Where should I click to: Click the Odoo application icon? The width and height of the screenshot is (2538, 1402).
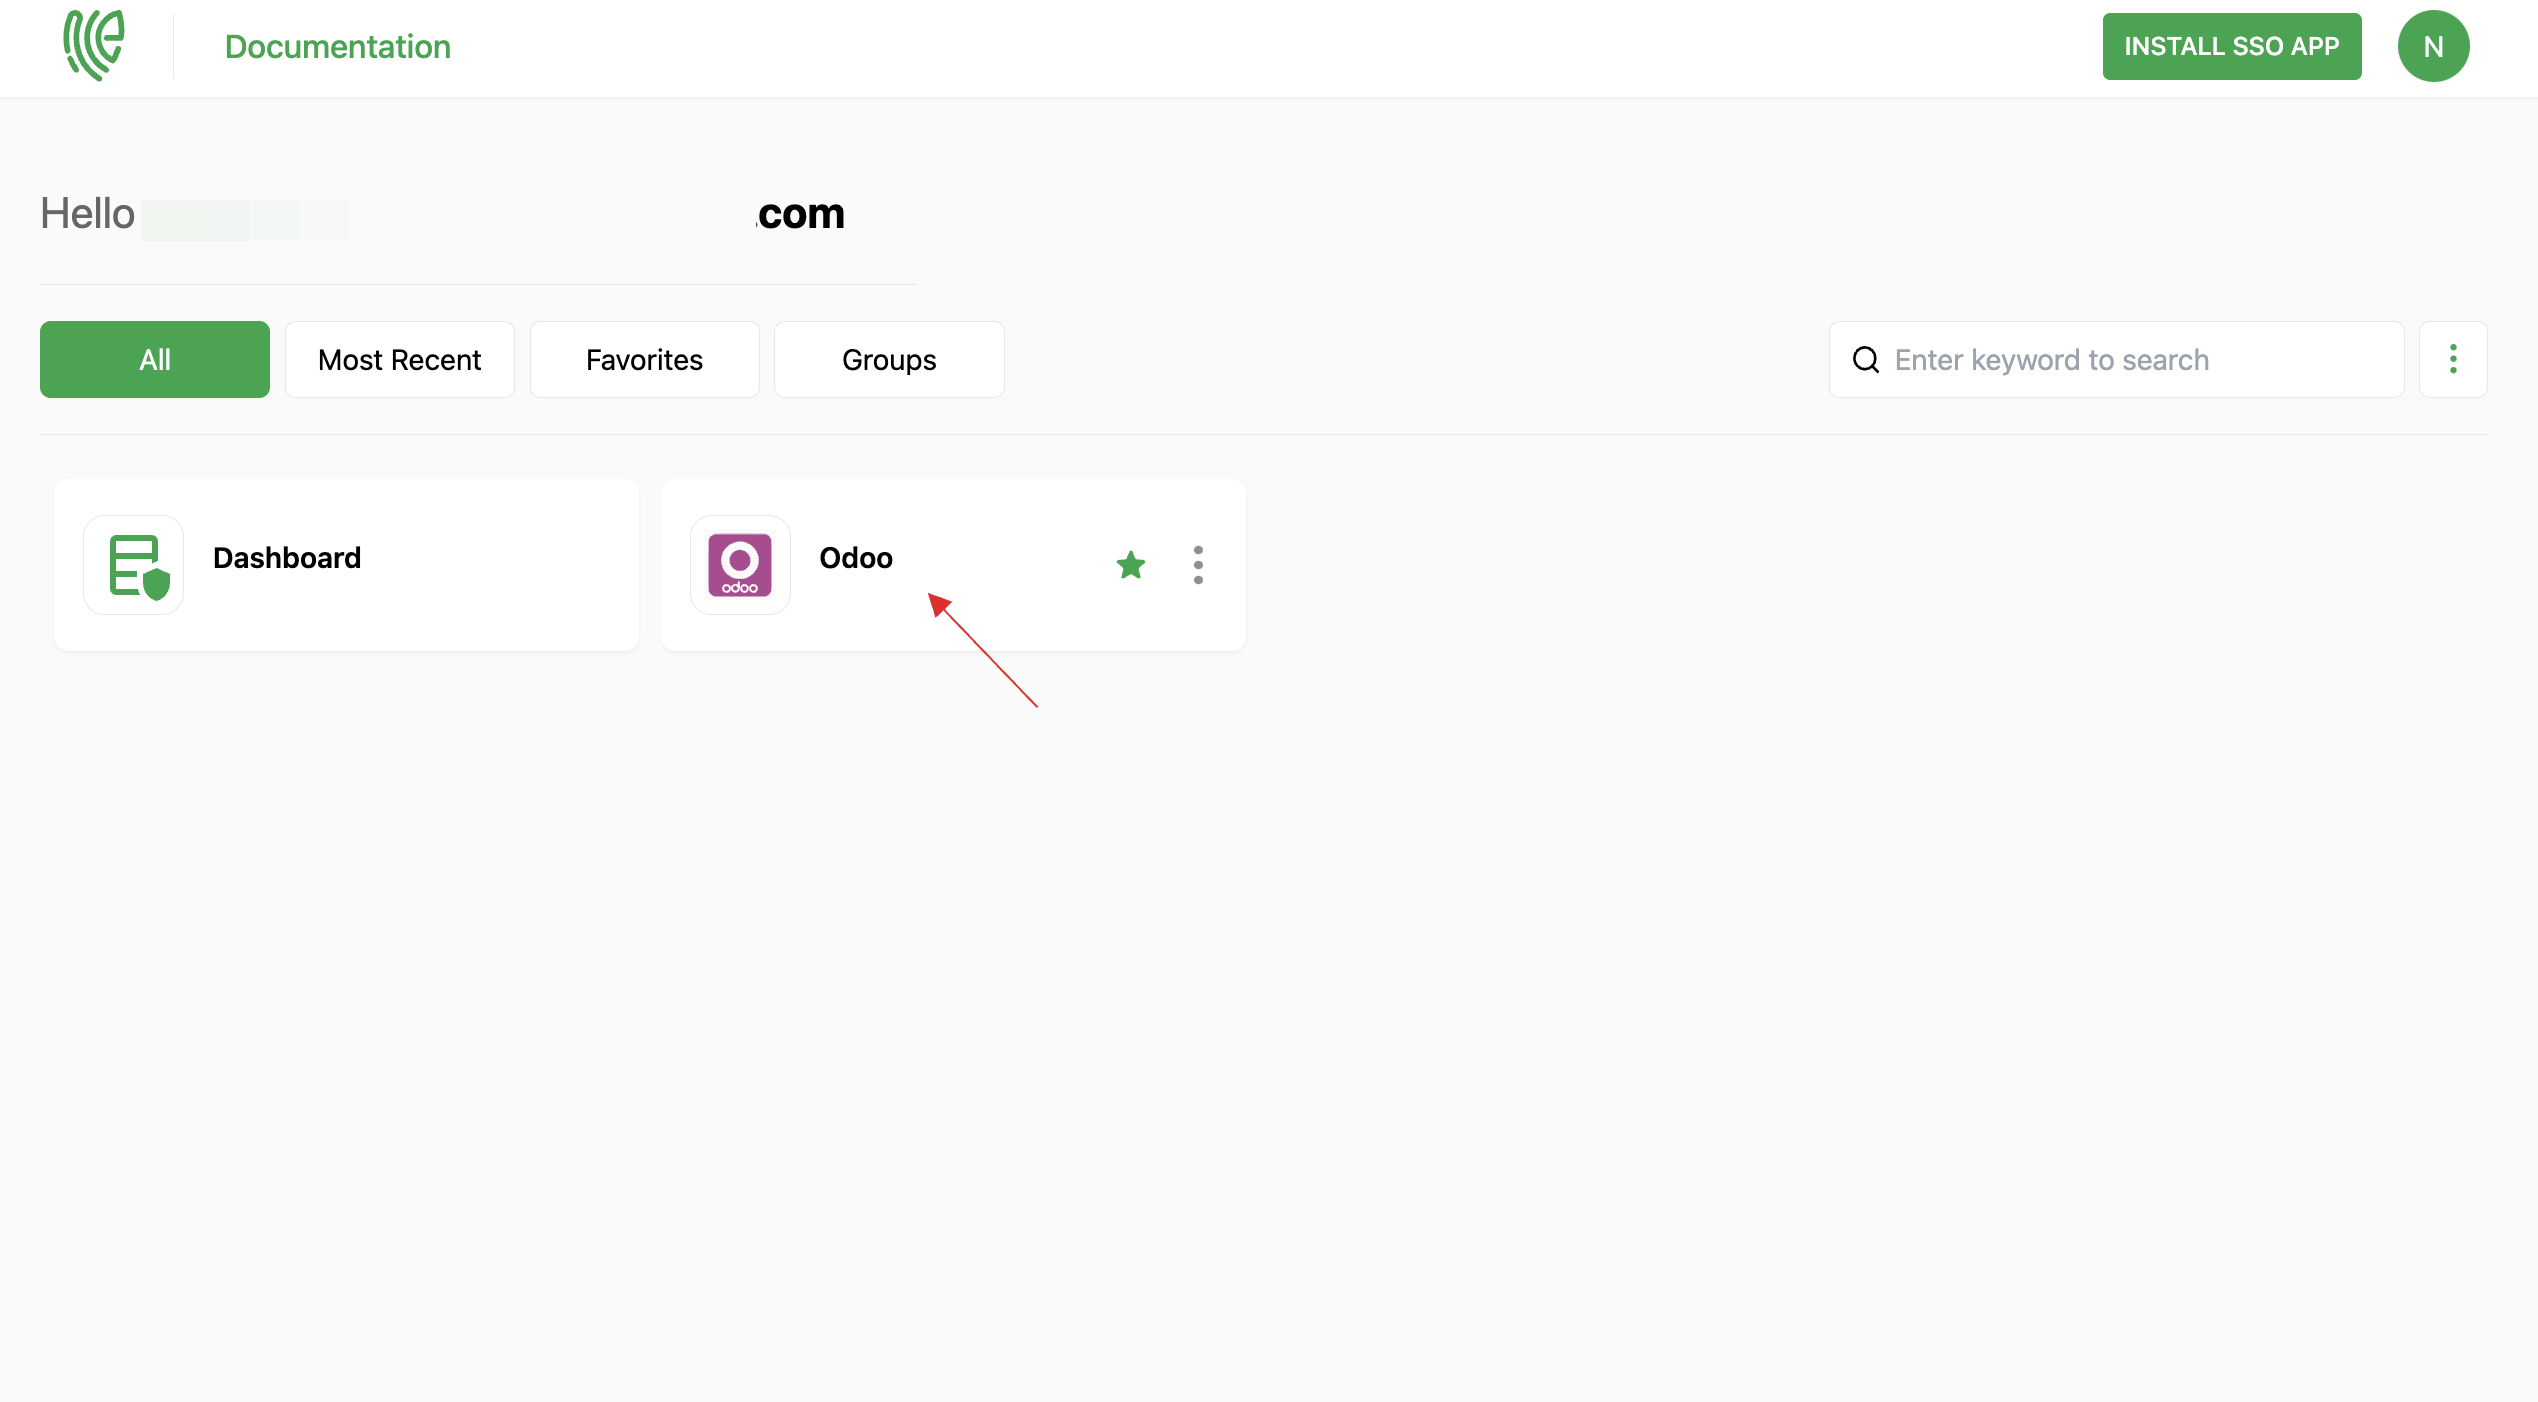pos(741,563)
